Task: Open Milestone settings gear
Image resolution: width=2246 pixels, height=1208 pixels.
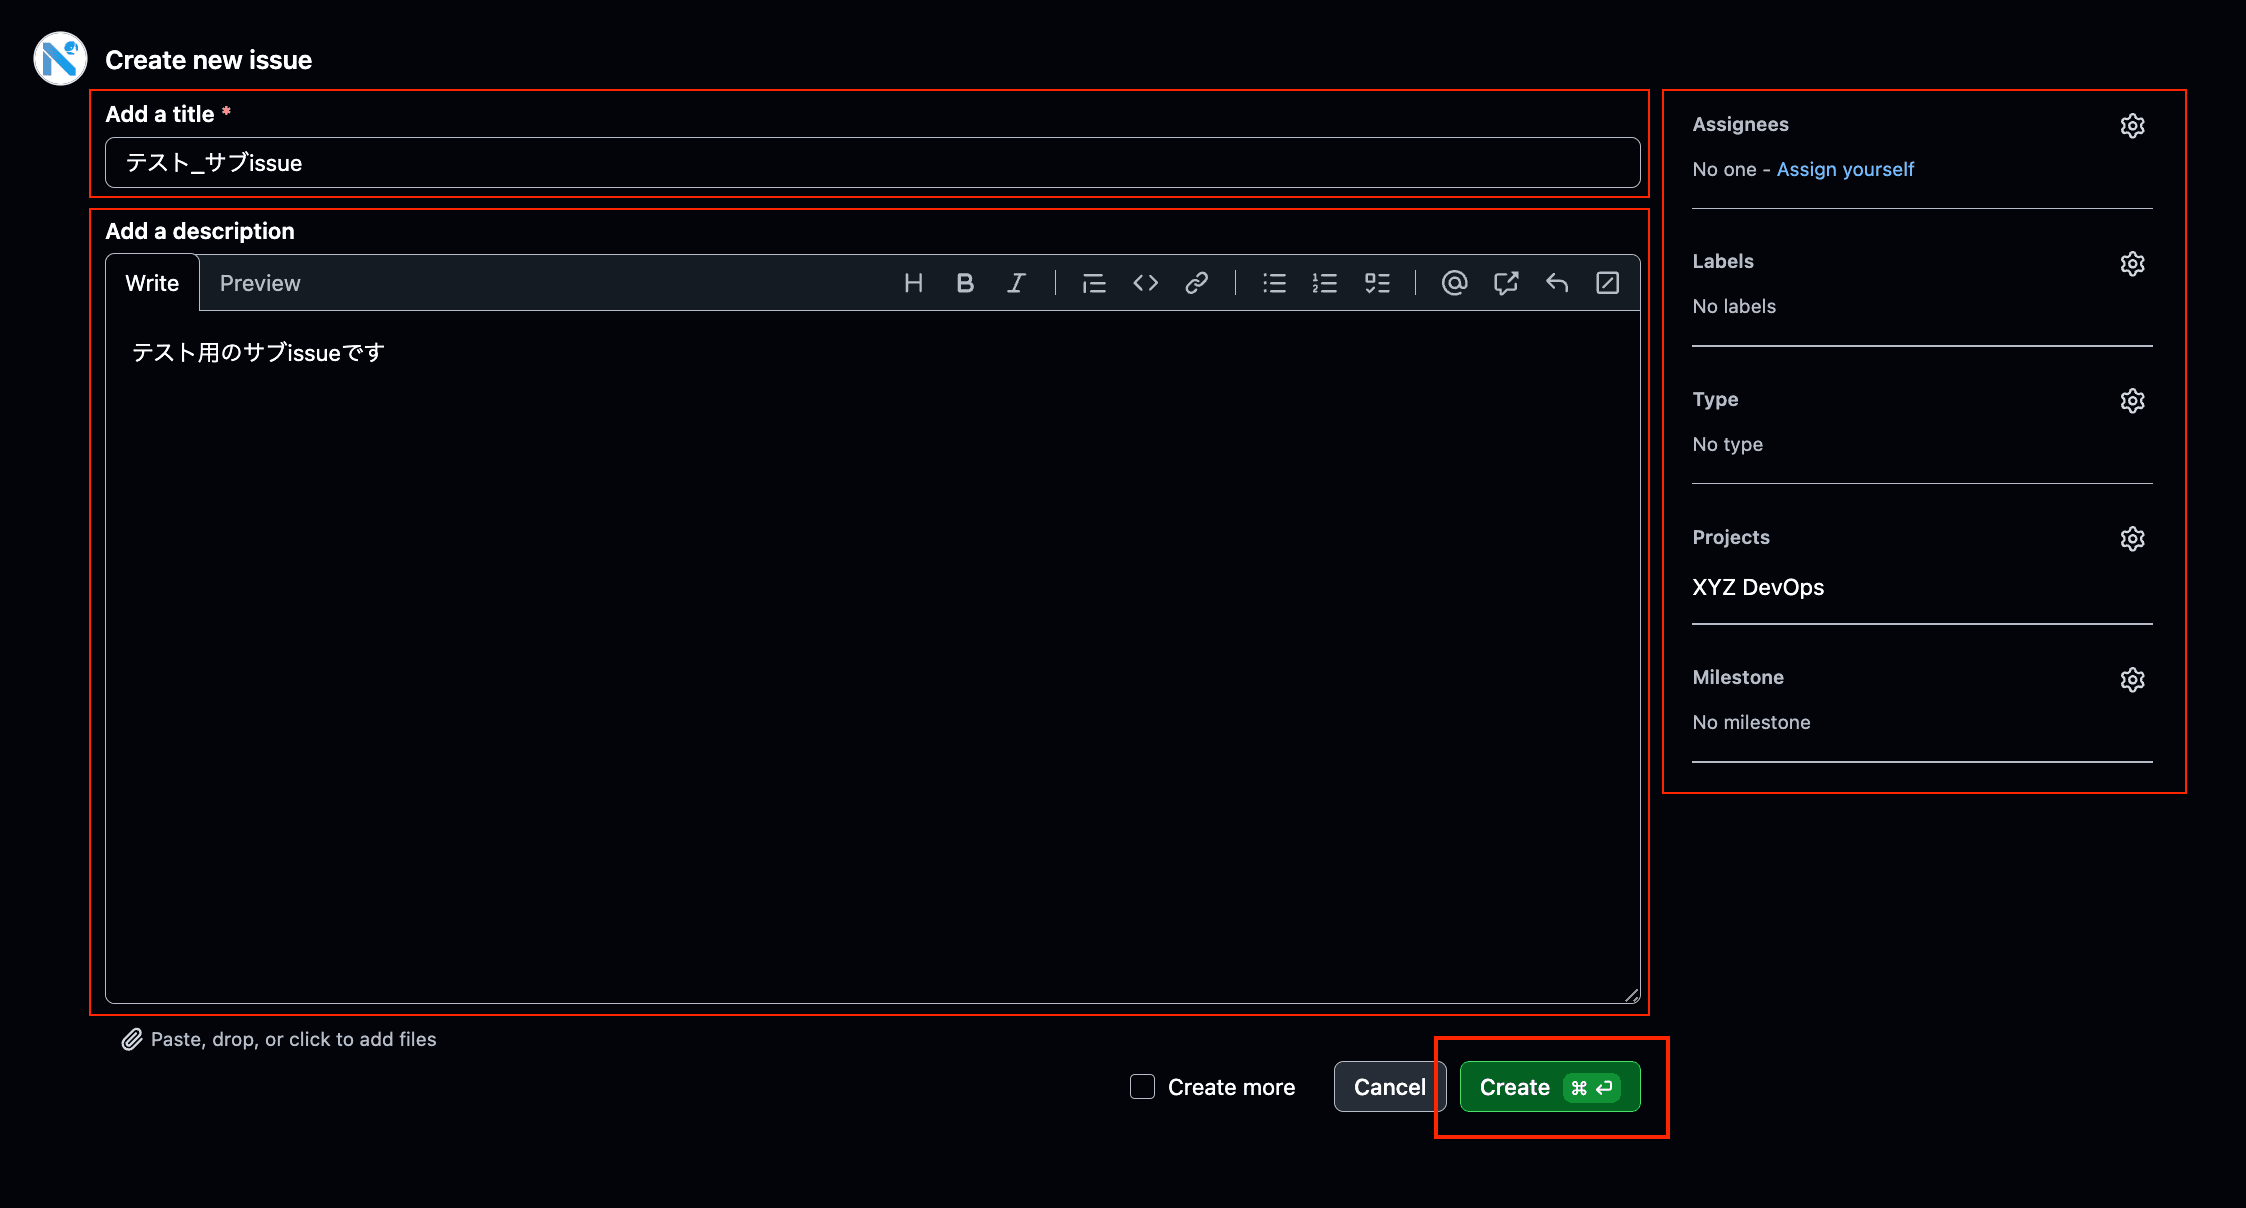Action: point(2132,680)
